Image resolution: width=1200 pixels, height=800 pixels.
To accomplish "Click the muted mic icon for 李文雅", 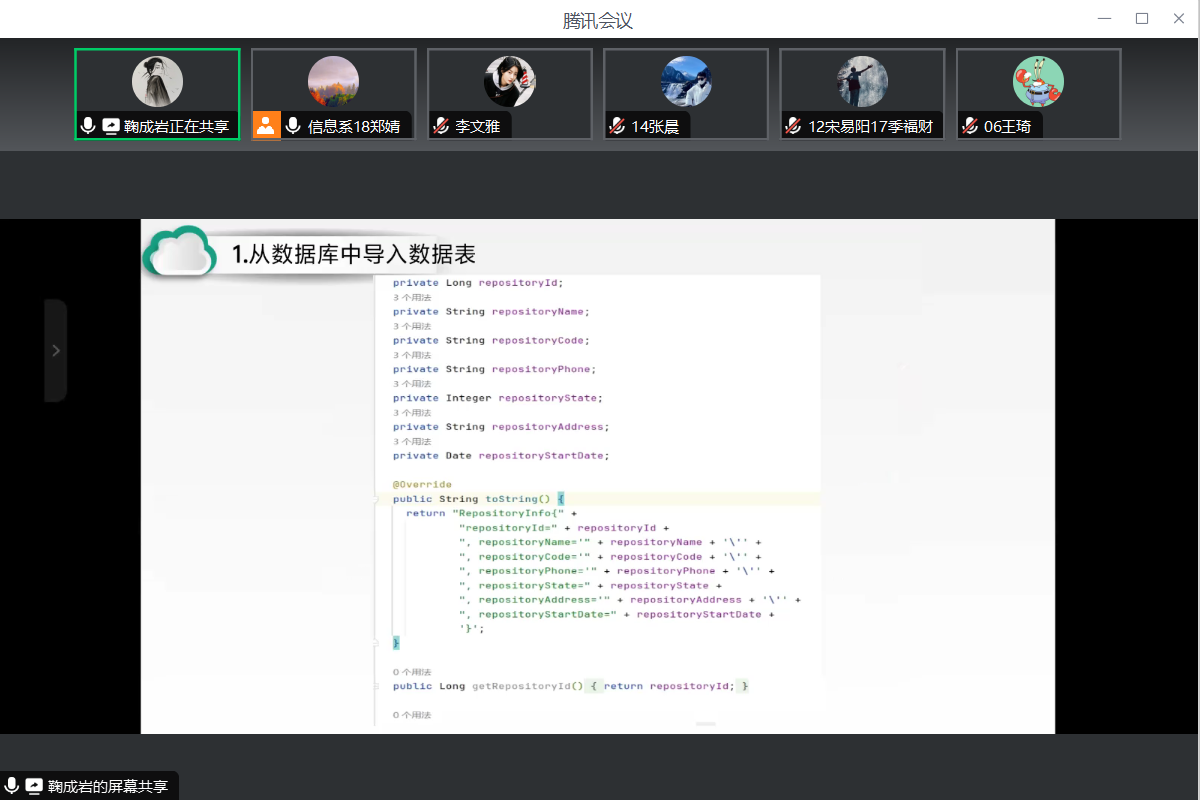I will tap(440, 126).
